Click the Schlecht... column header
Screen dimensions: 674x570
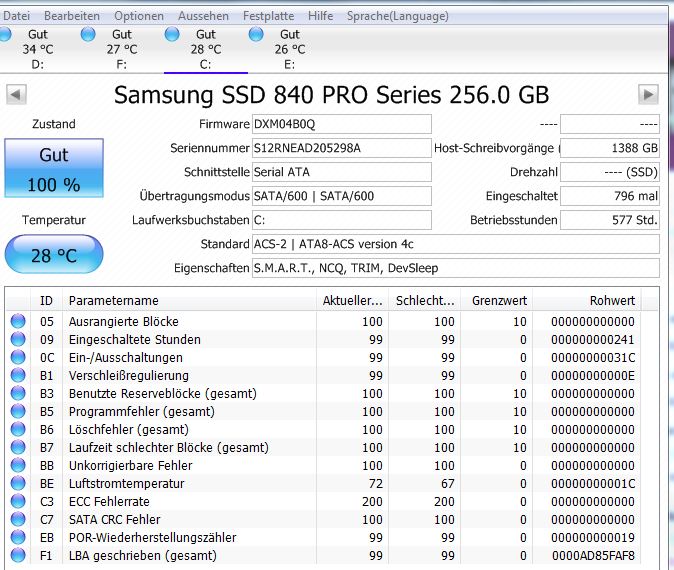(x=425, y=300)
